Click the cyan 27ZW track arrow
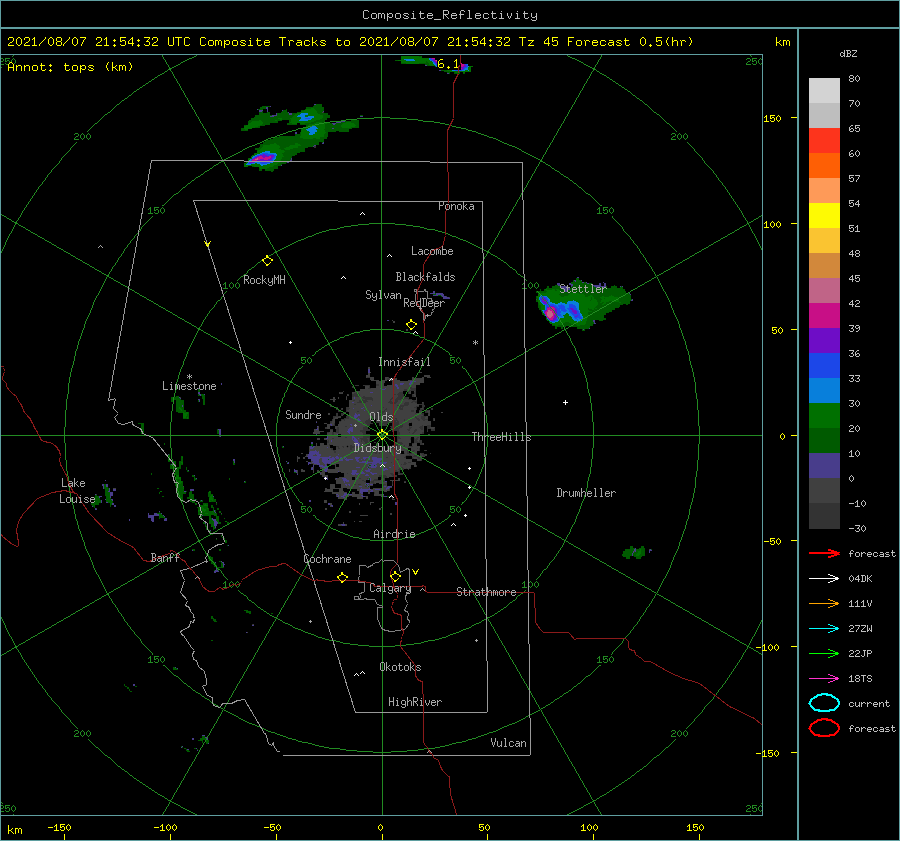The height and width of the screenshot is (841, 900). click(x=824, y=629)
